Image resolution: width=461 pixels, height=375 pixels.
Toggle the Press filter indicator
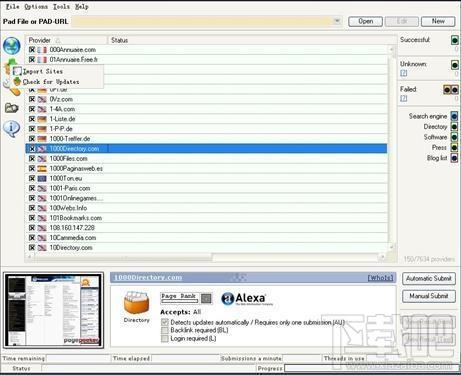454,147
